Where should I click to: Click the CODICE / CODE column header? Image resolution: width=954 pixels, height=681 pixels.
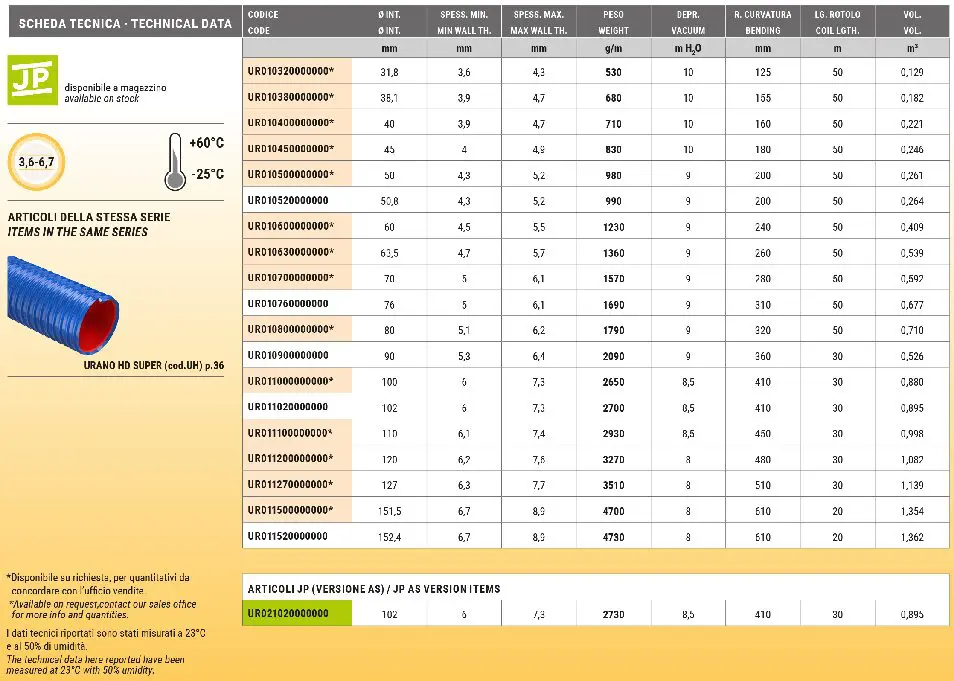(262, 22)
